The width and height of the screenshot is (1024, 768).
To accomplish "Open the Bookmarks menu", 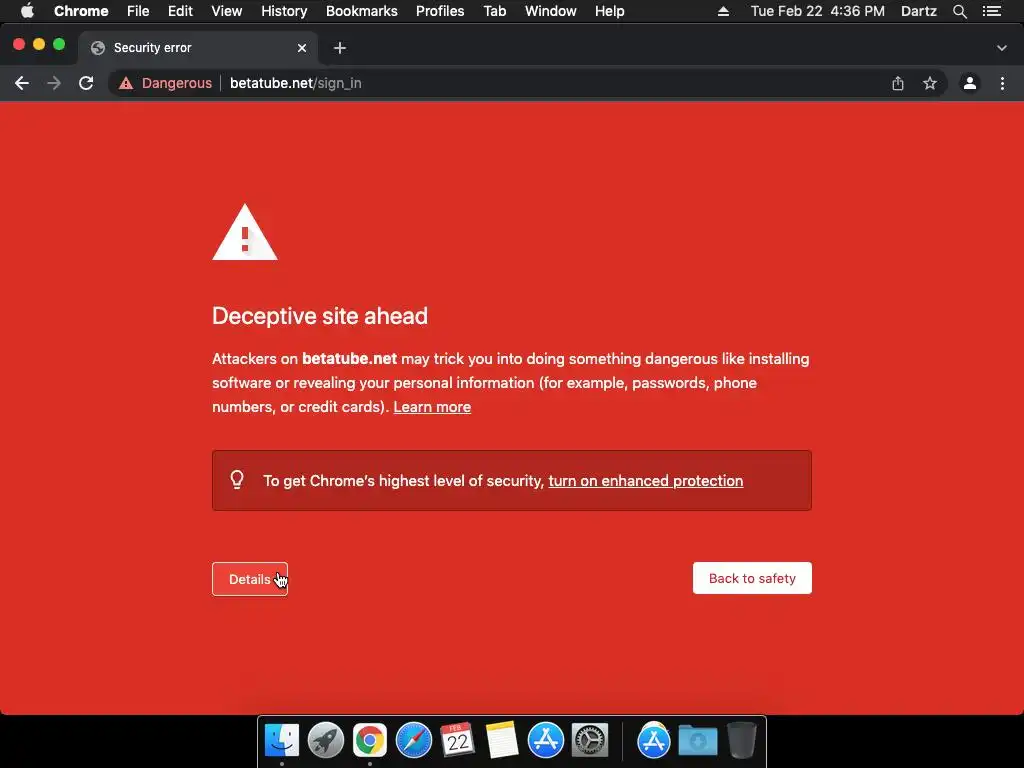I will pos(362,11).
